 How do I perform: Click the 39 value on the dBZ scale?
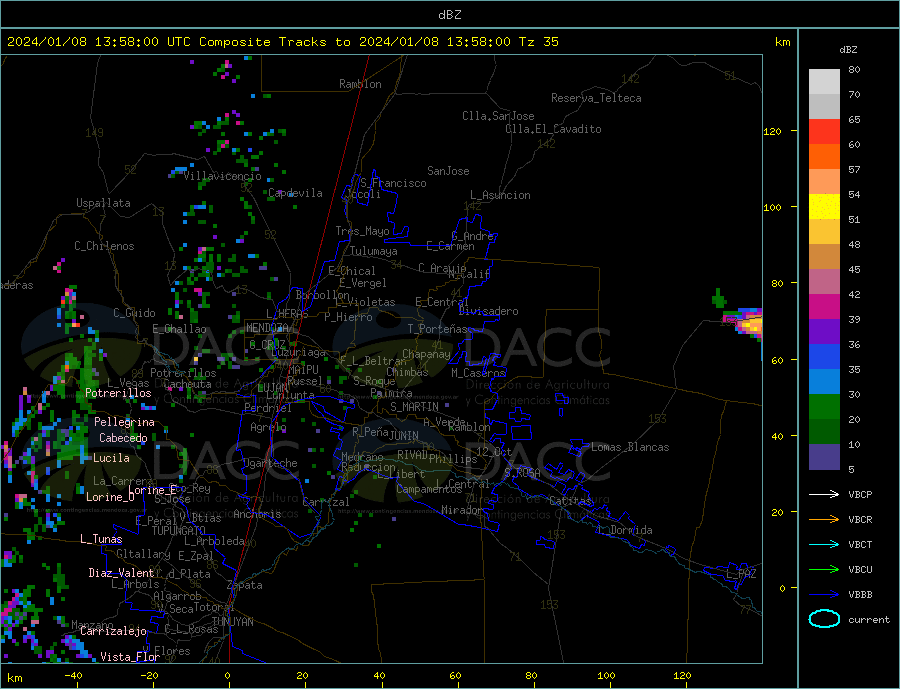click(x=854, y=319)
